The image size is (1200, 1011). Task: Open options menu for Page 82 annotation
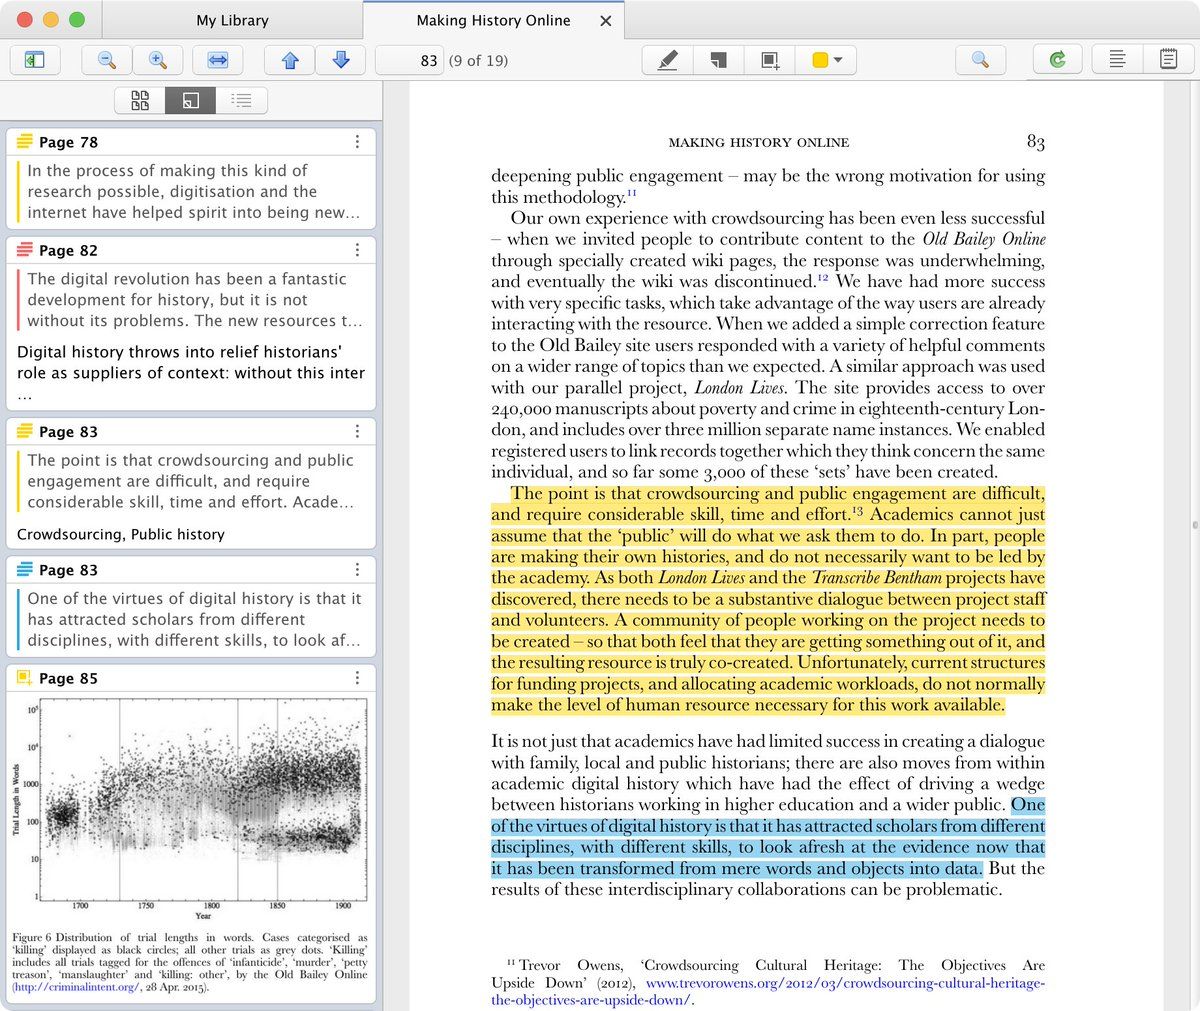(357, 250)
